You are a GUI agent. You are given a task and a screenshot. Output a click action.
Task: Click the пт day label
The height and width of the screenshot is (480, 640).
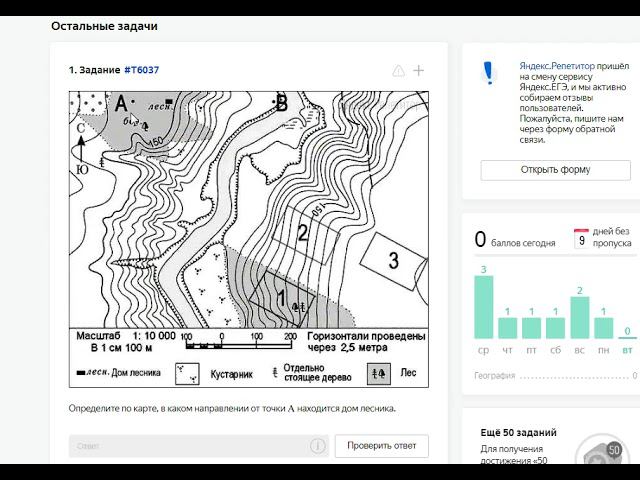click(531, 350)
